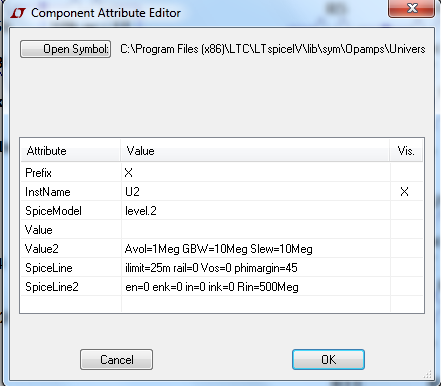Viewport: 441px width, 386px height.
Task: Dismiss the dialog with Cancel
Action: click(x=116, y=359)
